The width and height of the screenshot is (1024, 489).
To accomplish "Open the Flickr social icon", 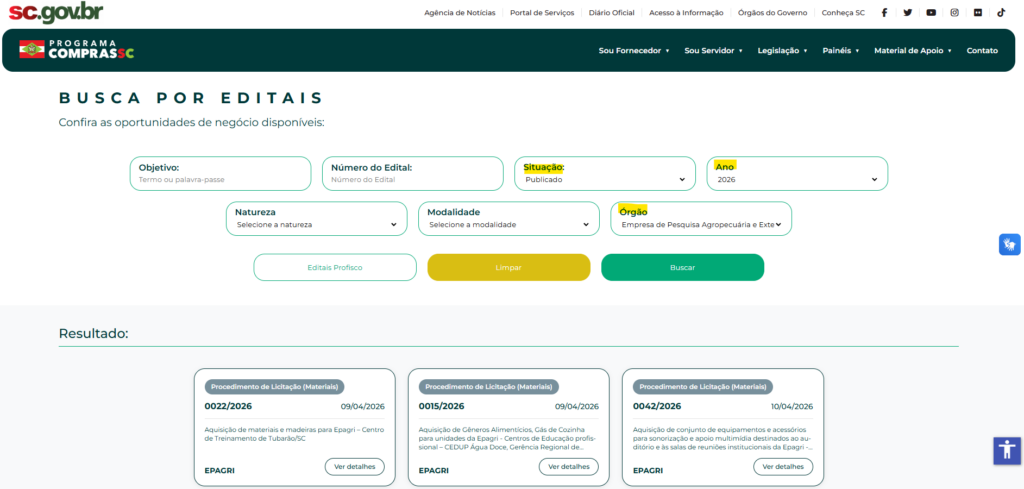I will pos(977,13).
